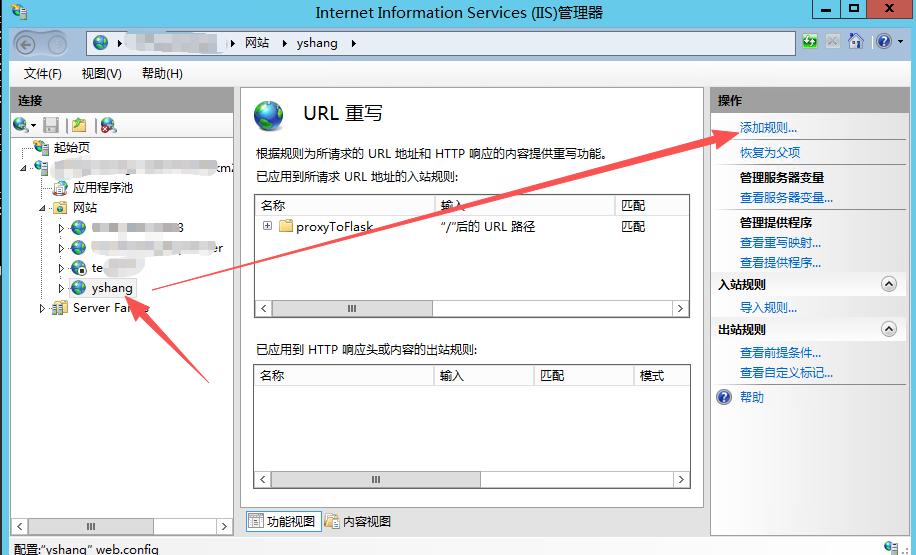Click the proxyToFlask folder icon
This screenshot has height=555, width=916.
286,226
